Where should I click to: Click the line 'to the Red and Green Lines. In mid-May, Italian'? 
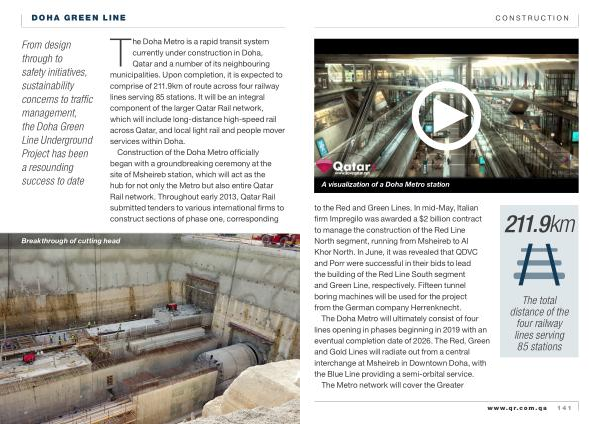point(396,208)
